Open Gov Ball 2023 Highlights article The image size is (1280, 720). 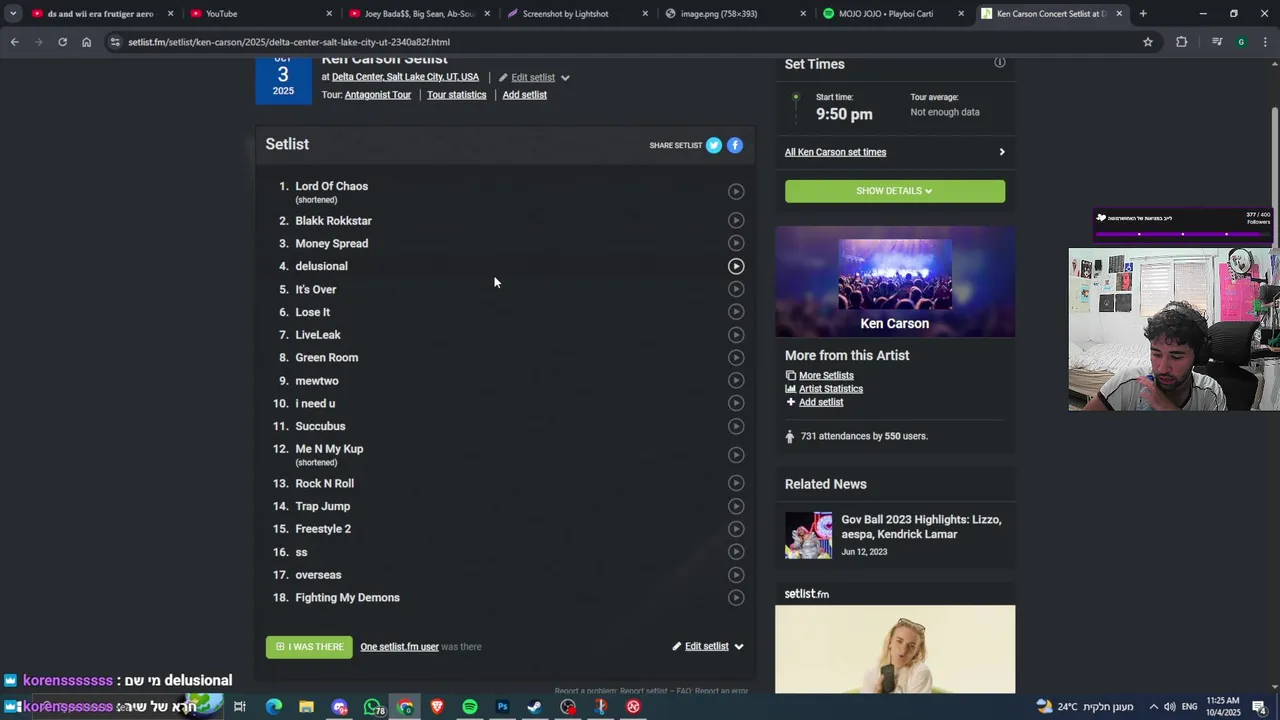coord(921,527)
